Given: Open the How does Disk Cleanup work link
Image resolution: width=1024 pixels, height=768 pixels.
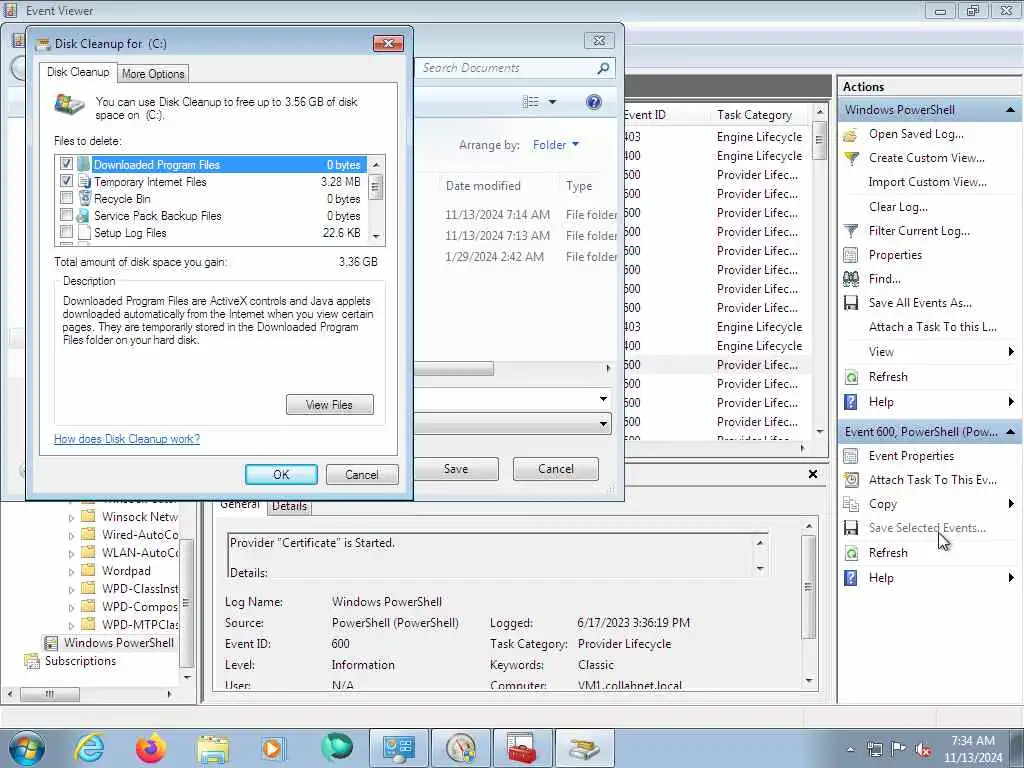Looking at the screenshot, I should (x=127, y=439).
